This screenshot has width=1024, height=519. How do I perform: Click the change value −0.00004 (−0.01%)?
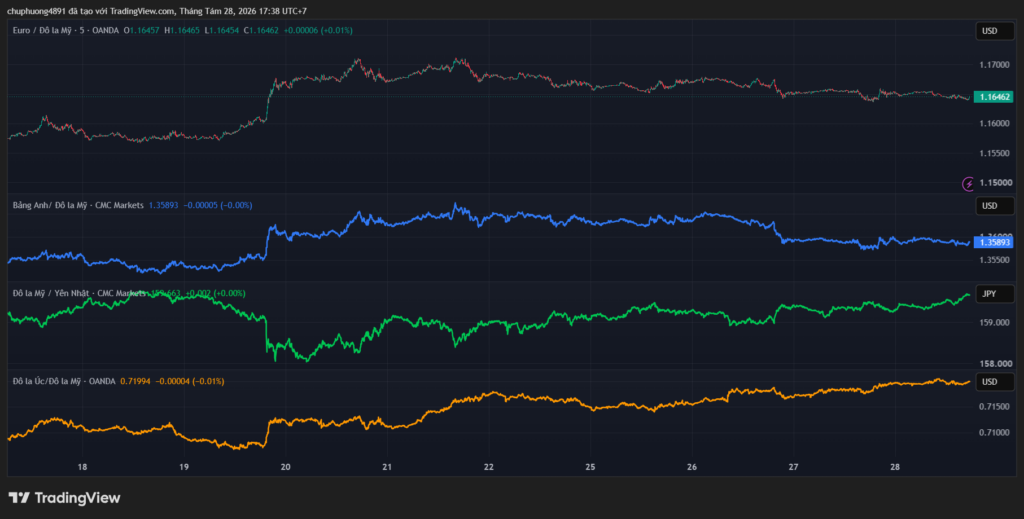[x=190, y=381]
